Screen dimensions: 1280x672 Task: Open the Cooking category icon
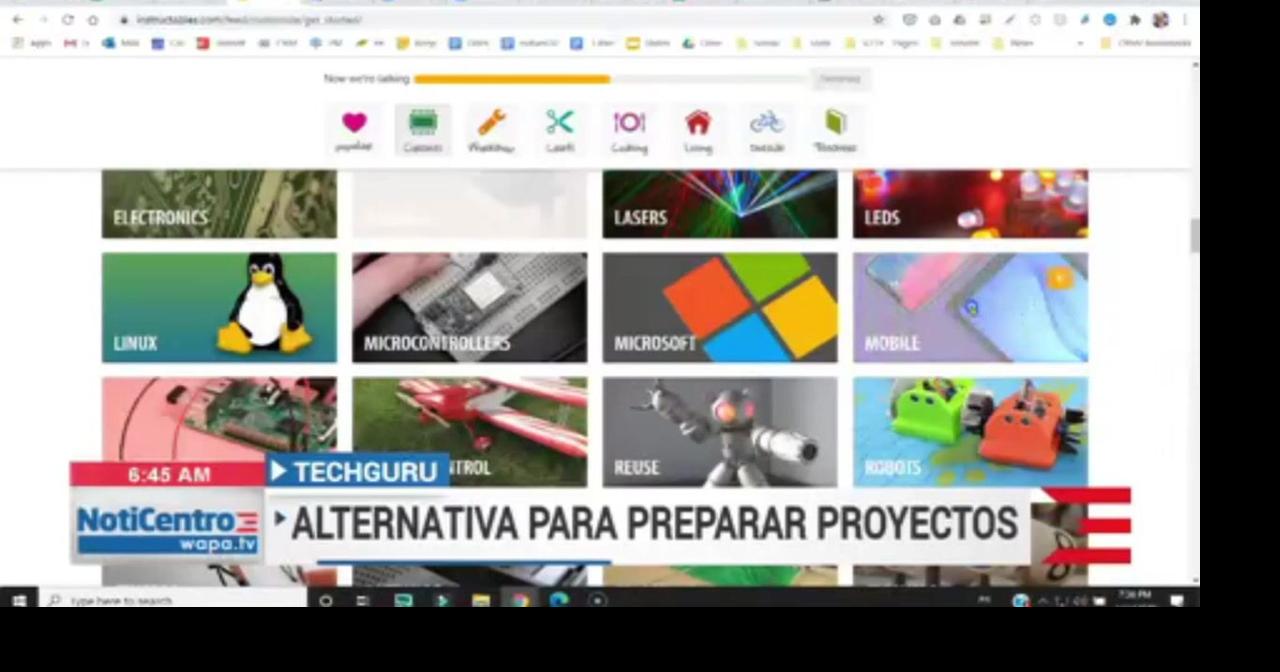tap(629, 128)
